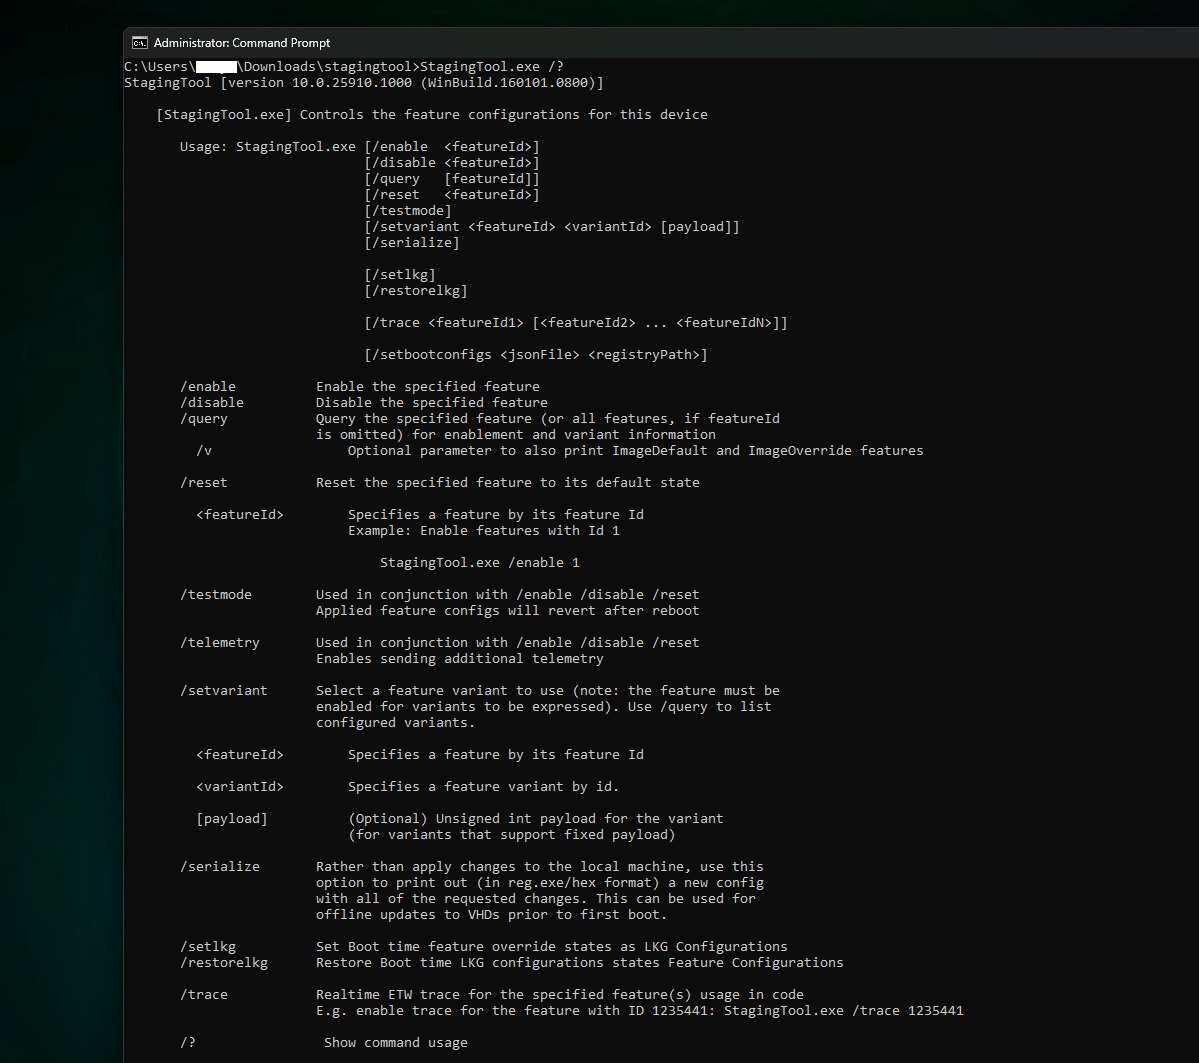Click the '/telemetry' option name
The image size is (1199, 1063).
coord(219,643)
